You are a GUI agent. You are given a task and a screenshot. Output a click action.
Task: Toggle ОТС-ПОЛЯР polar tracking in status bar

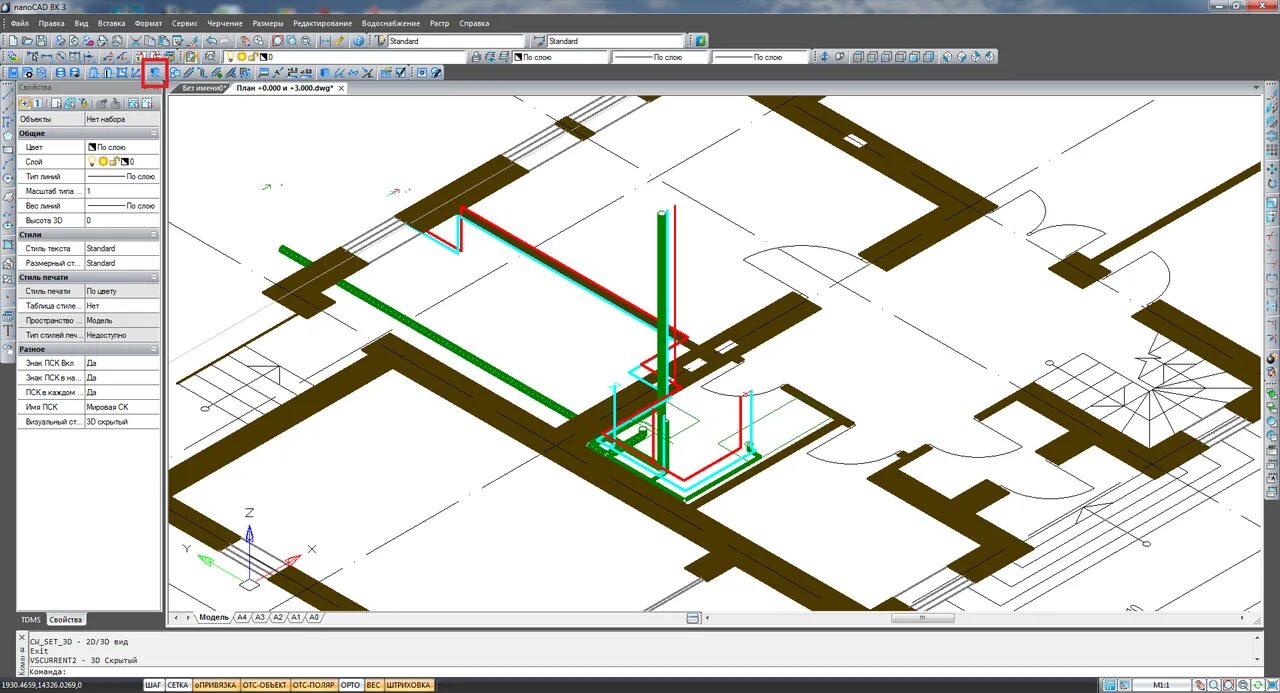tap(314, 685)
